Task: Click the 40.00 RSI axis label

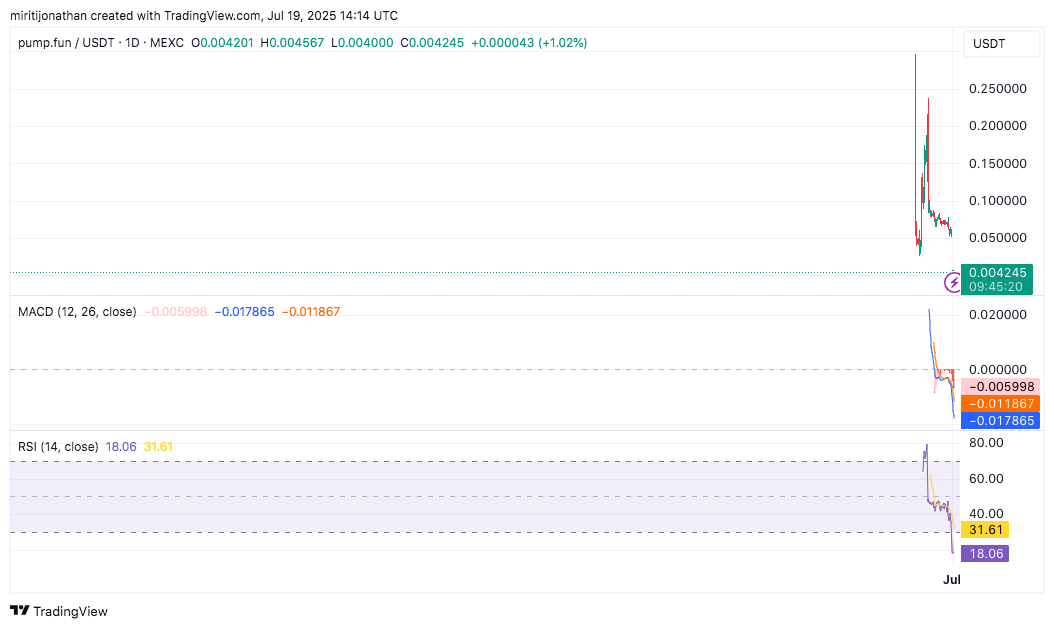Action: coord(986,514)
